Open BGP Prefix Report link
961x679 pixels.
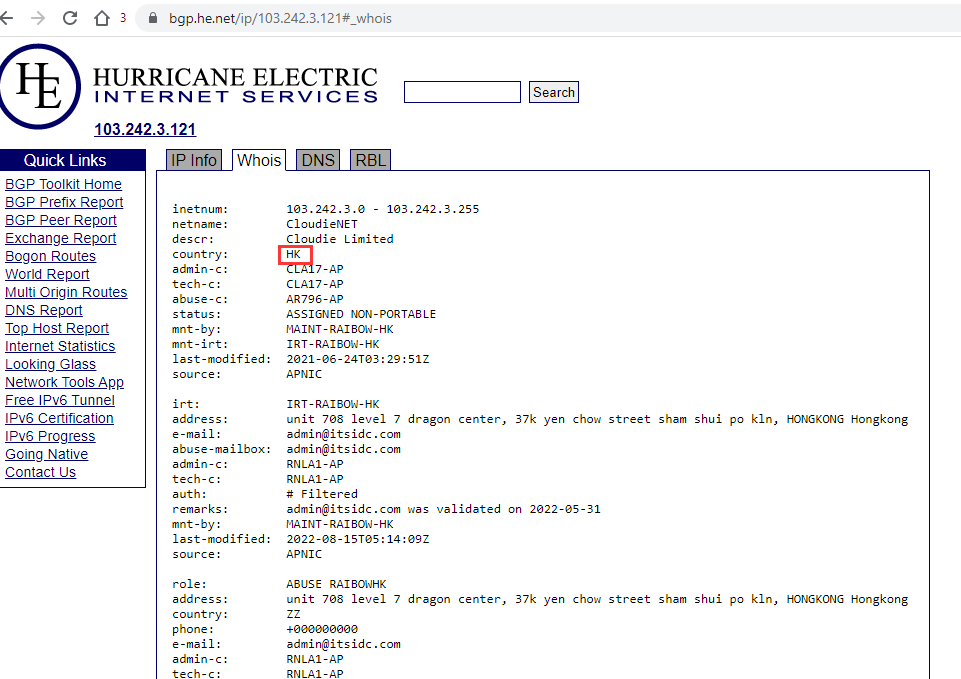(64, 202)
